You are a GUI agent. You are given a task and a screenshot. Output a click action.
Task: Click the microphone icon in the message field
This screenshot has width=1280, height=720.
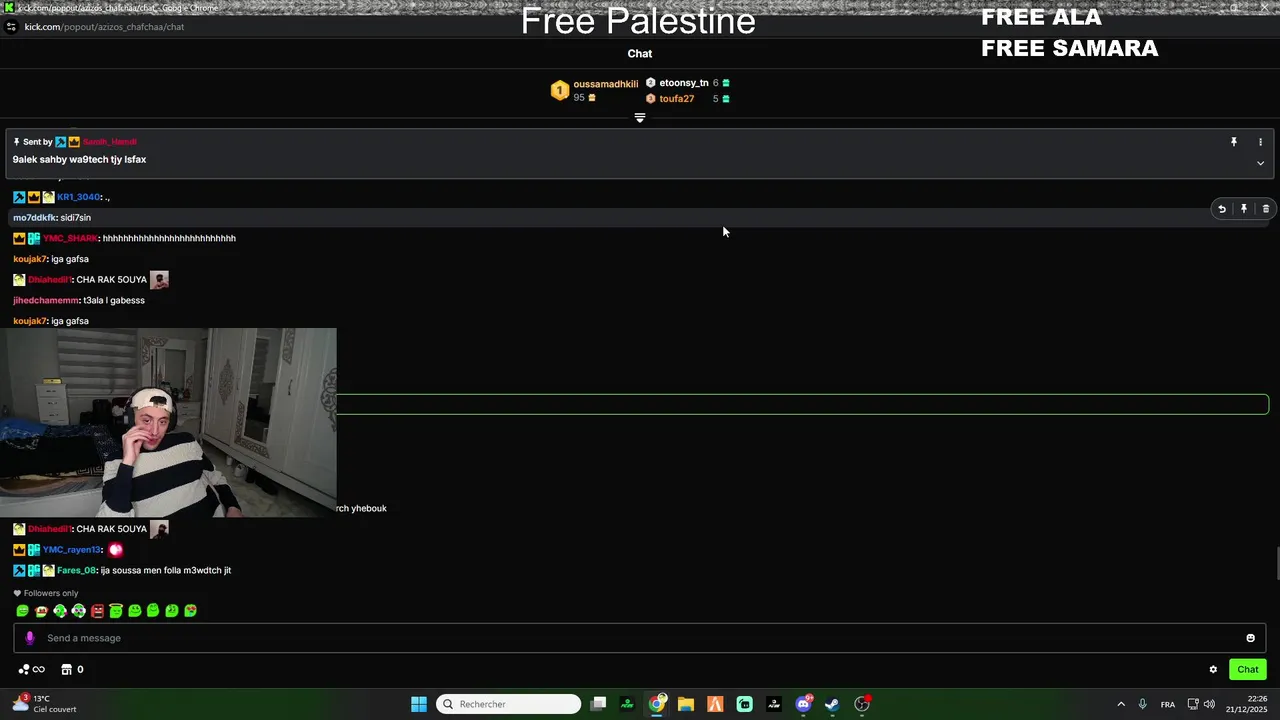(29, 638)
